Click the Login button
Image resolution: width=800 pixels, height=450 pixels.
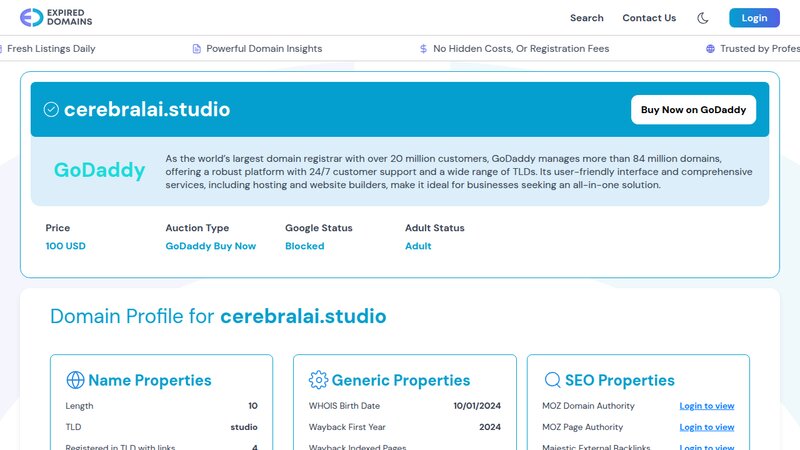tap(754, 18)
